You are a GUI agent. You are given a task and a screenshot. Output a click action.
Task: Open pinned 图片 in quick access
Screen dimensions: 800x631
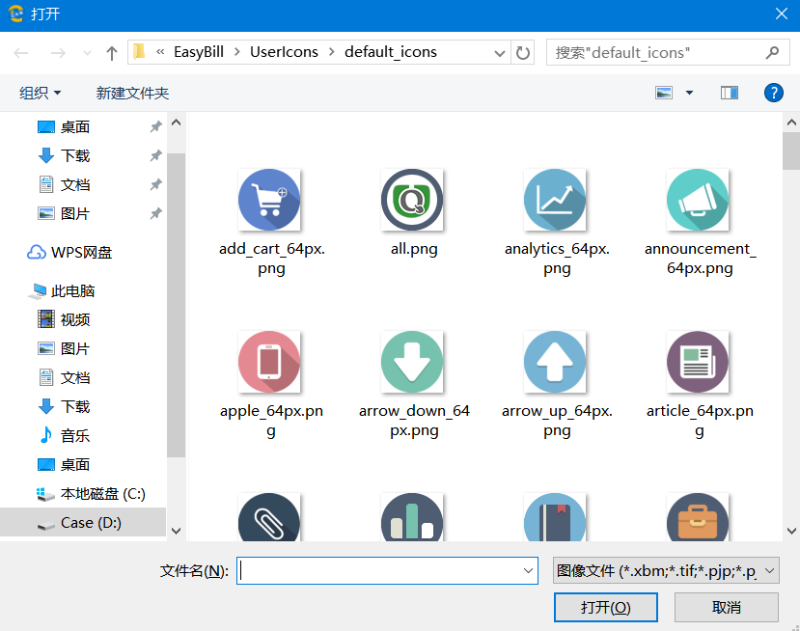75,213
